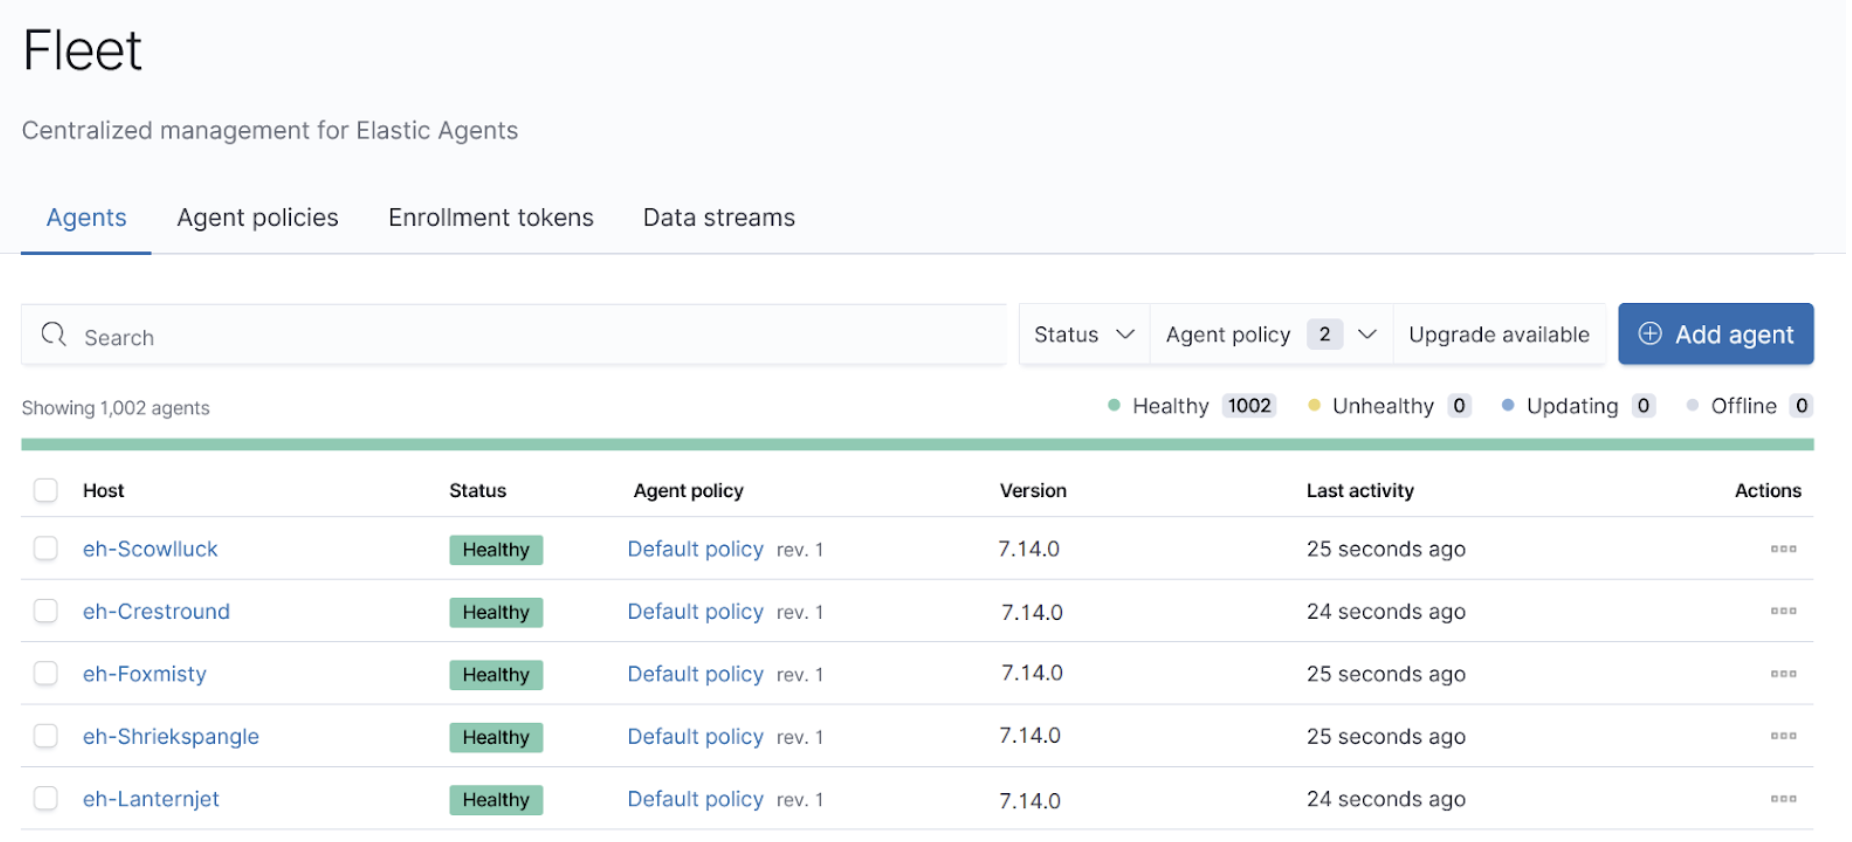Screen dimensions: 1852x842
Task: Open the Agent policy filter dropdown
Action: coord(1270,335)
